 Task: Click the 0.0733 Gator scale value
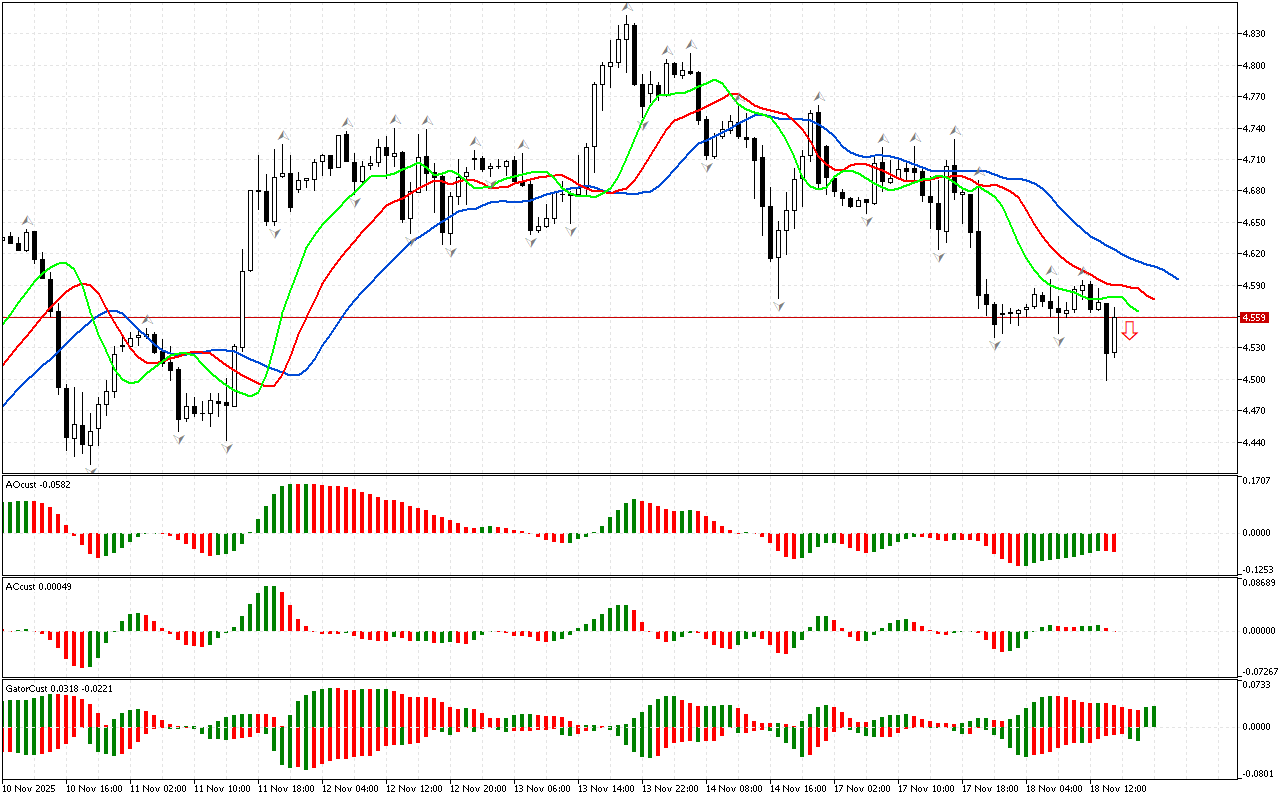click(1256, 684)
